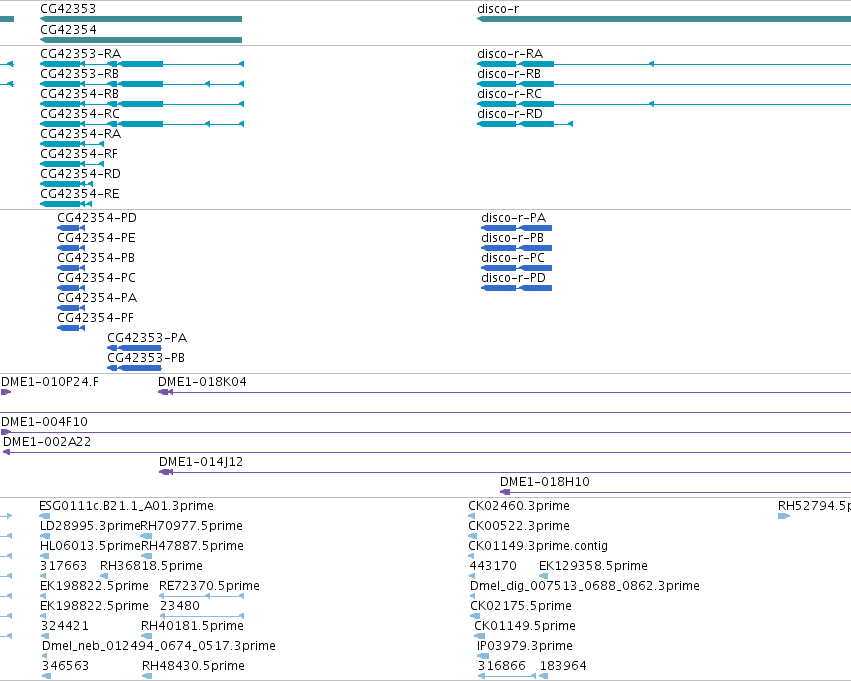Select clone DME1-010P24.F
Image resolution: width=851 pixels, height=681 pixels.
pyautogui.click(x=6, y=392)
